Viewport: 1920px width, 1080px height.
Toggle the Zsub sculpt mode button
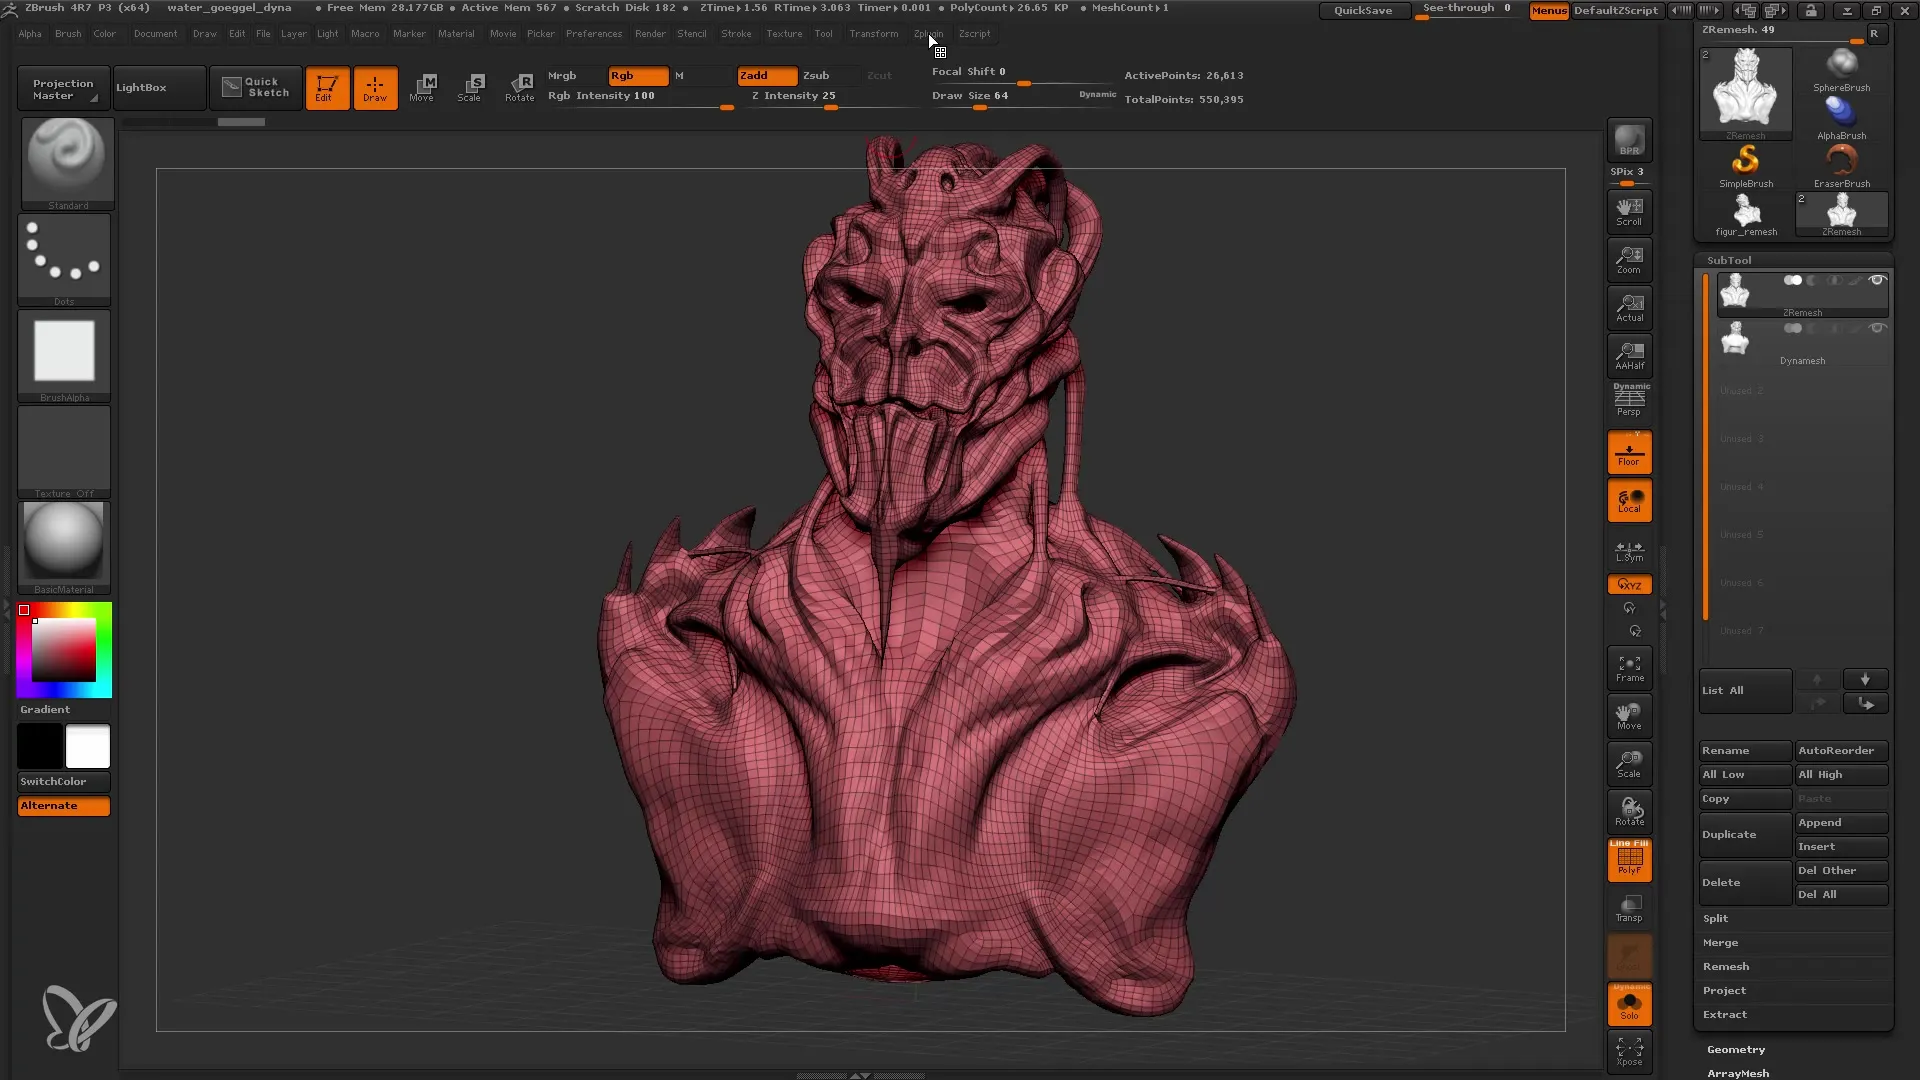coord(816,75)
